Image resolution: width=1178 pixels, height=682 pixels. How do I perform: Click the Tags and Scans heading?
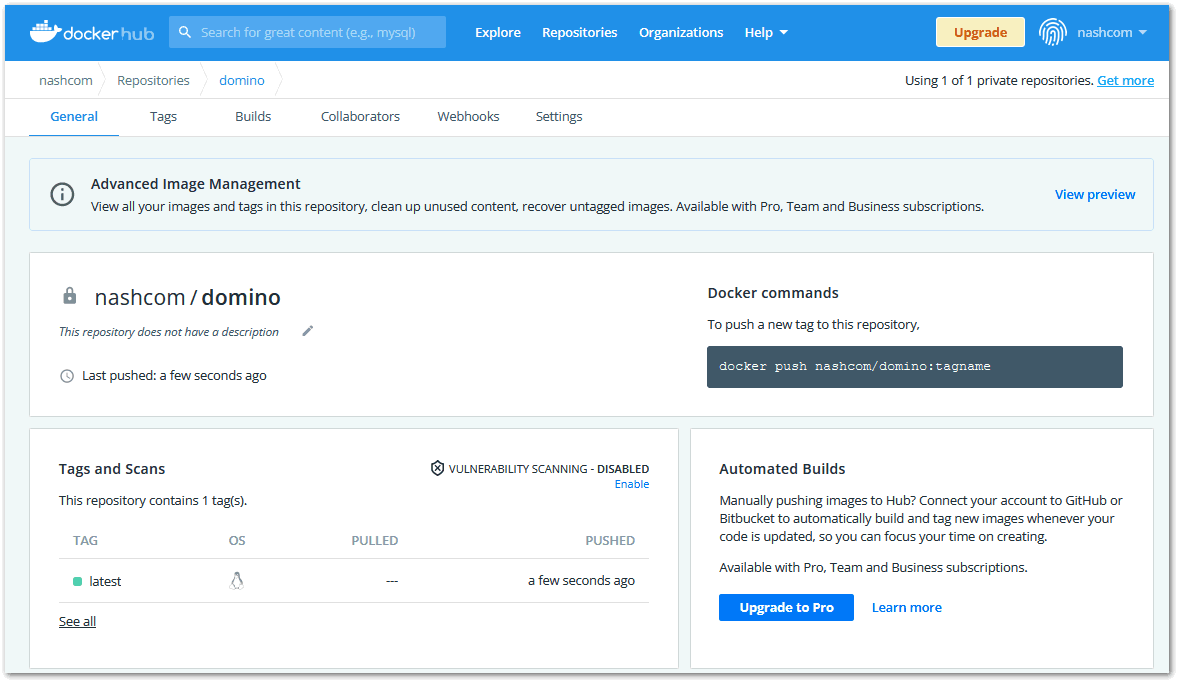(x=112, y=469)
